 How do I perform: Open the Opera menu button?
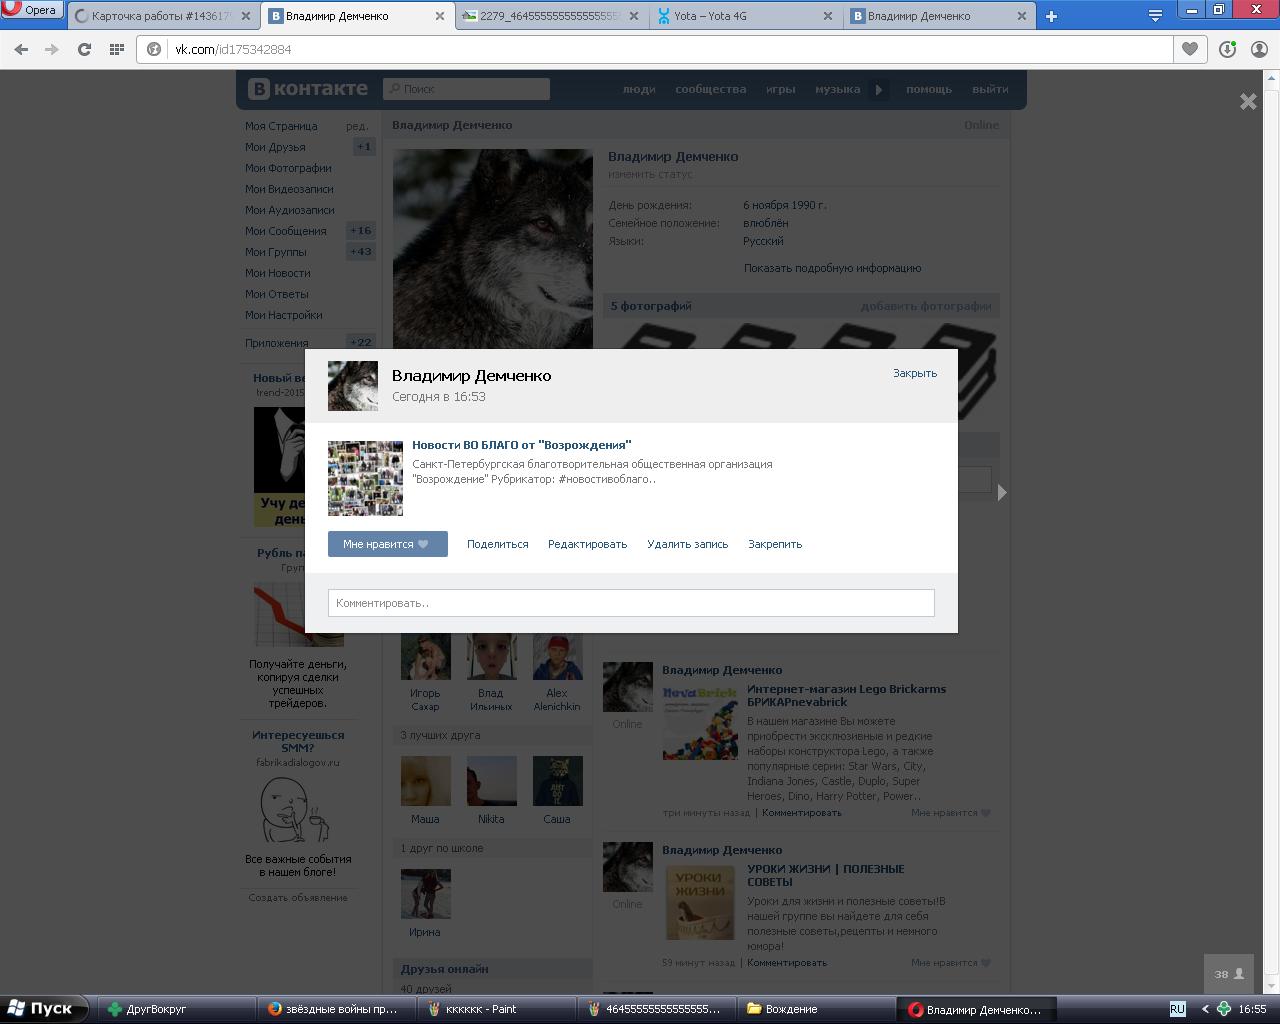click(x=31, y=10)
